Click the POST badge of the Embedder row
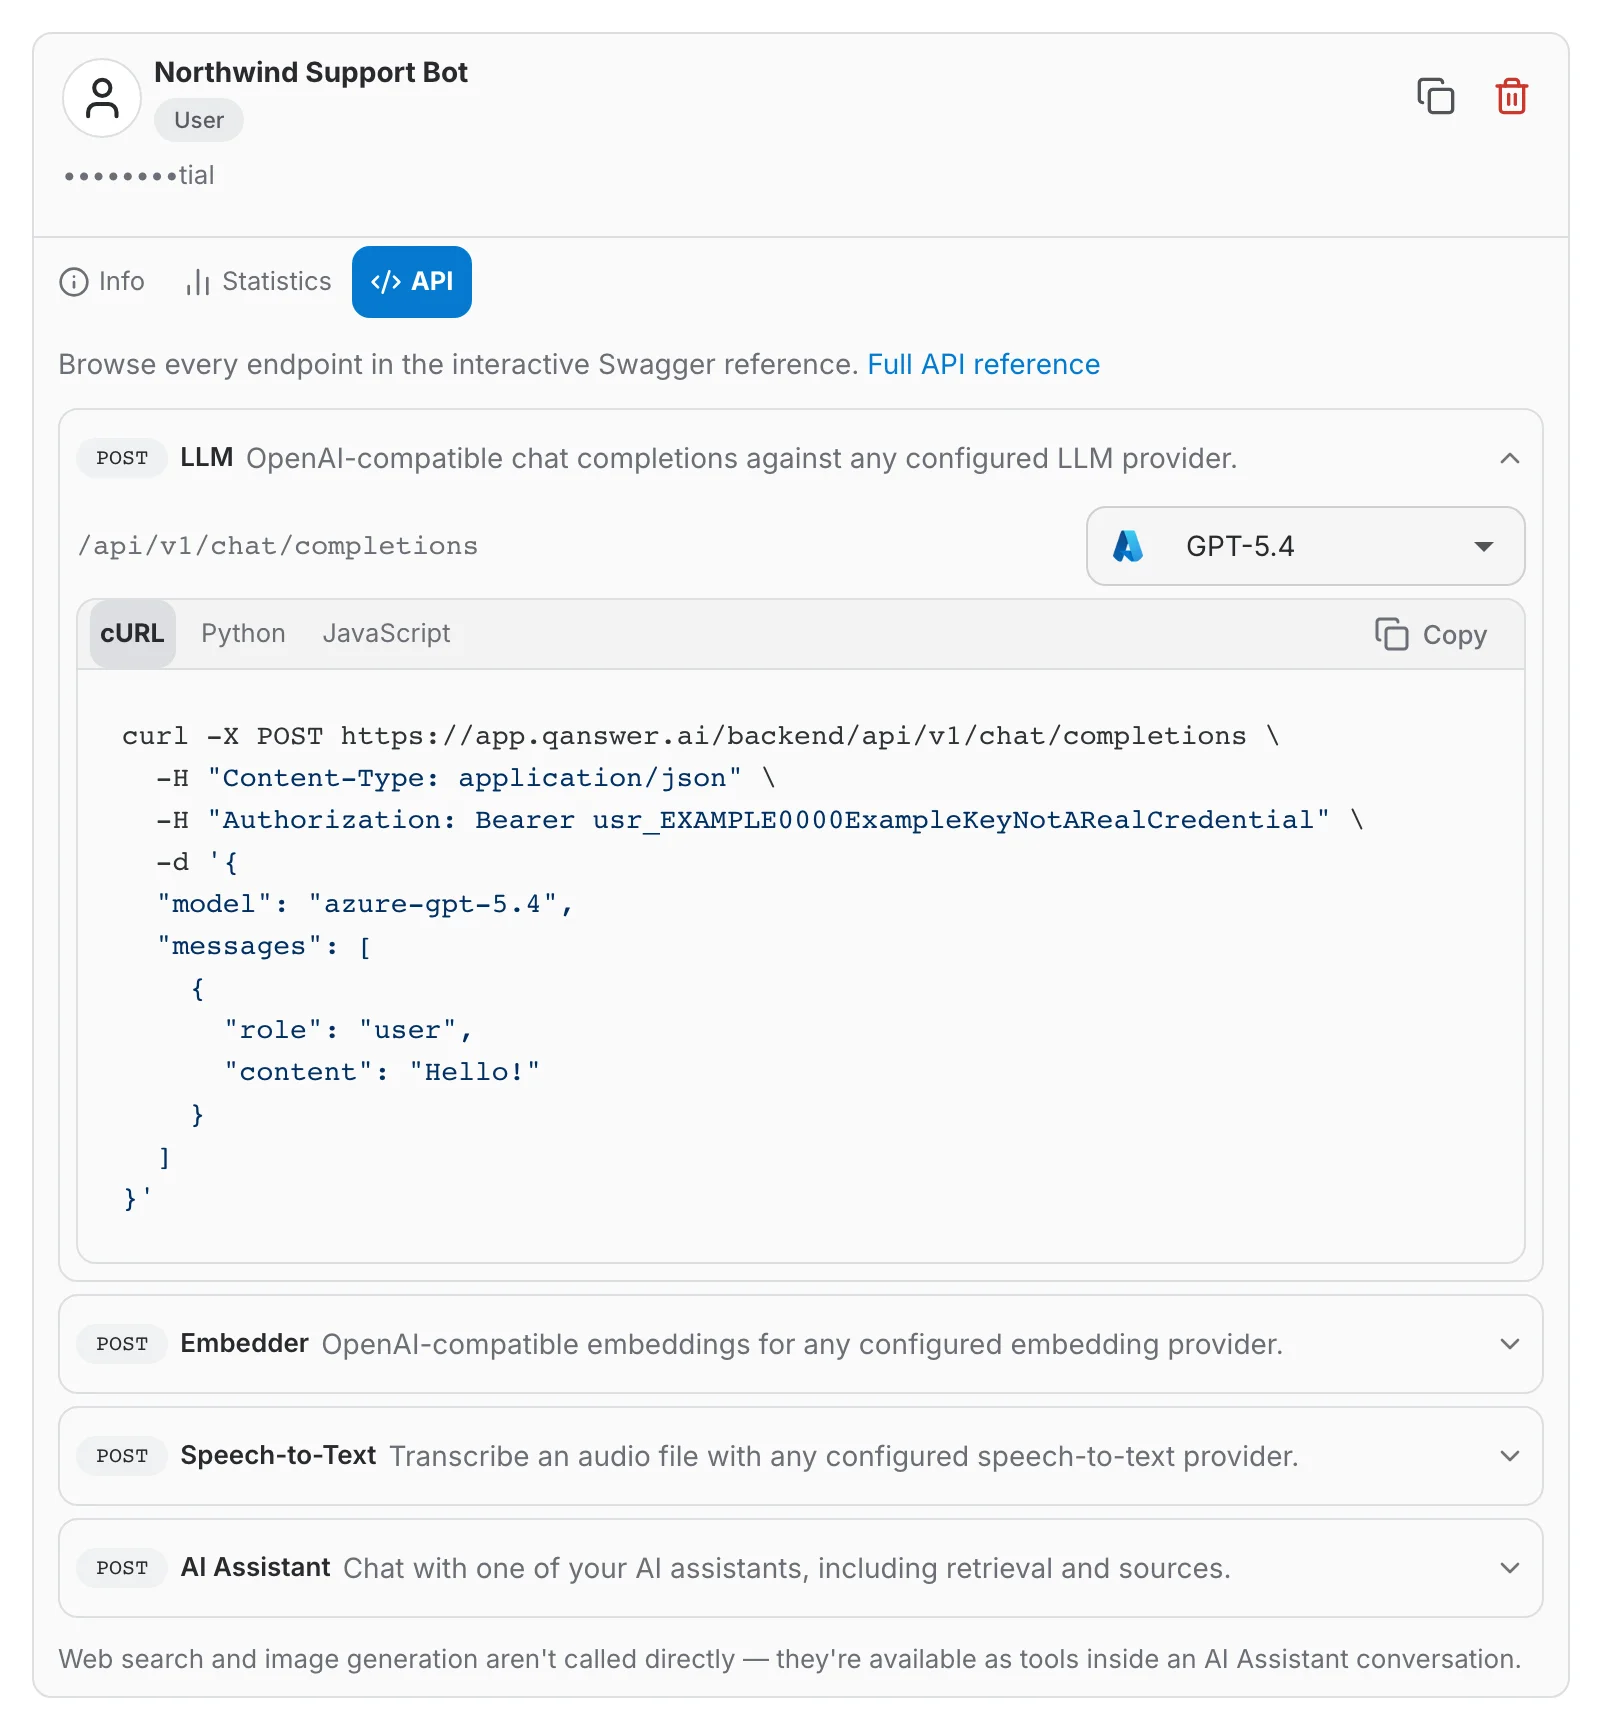 click(122, 1344)
